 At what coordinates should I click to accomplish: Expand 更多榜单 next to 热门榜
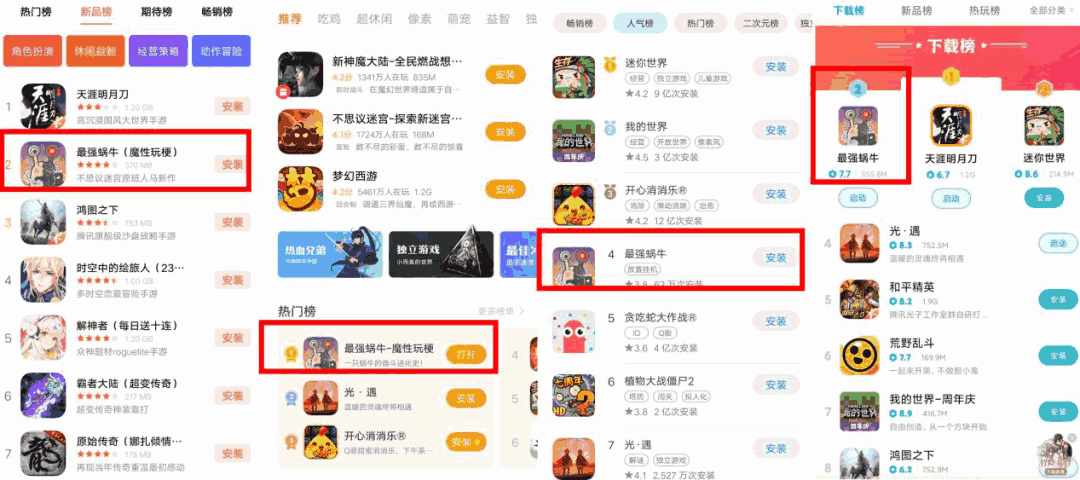(501, 311)
